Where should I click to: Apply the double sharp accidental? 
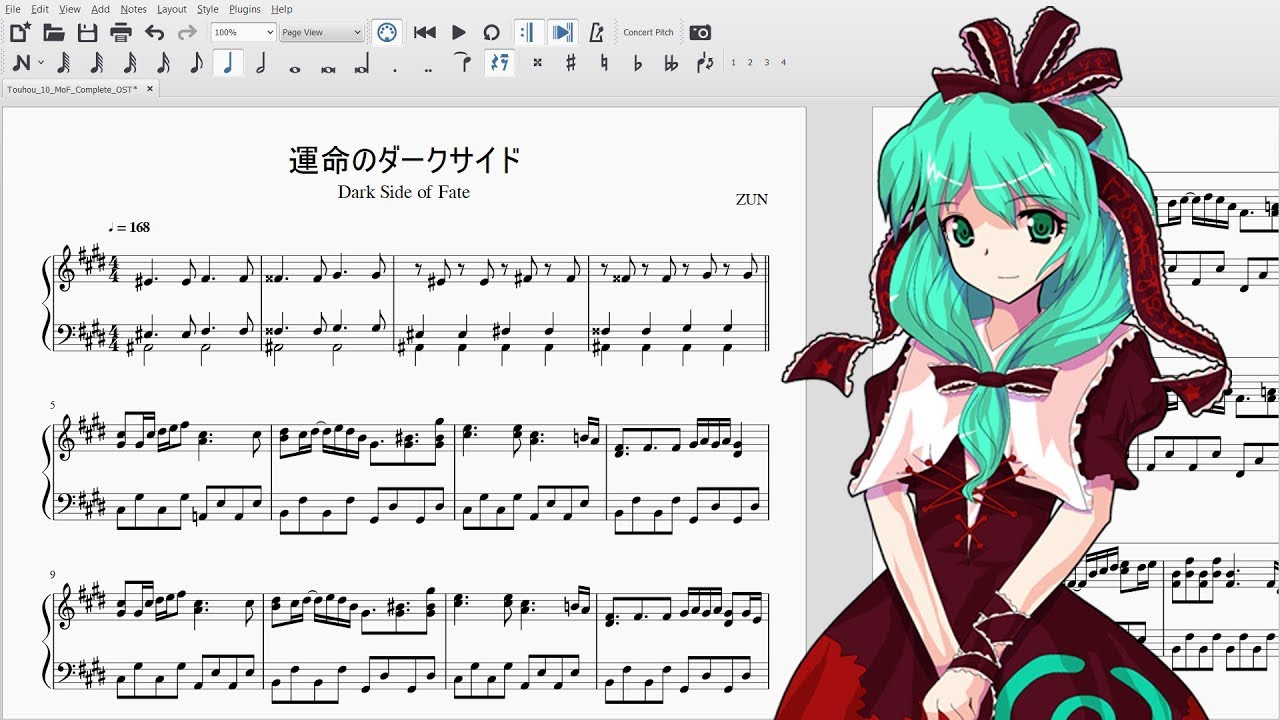(x=537, y=63)
